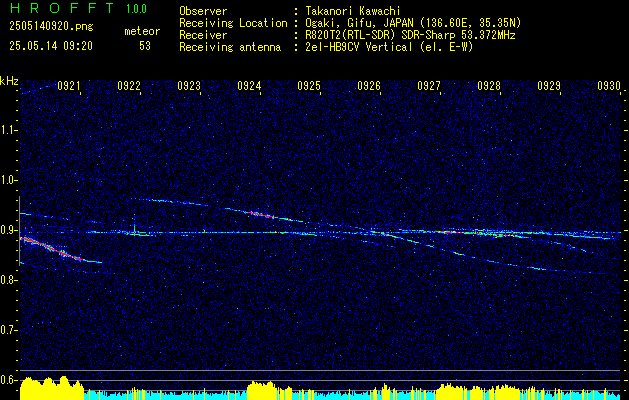Image resolution: width=629 pixels, height=400 pixels.
Task: Click the 0928 time marker
Action: pos(489,85)
